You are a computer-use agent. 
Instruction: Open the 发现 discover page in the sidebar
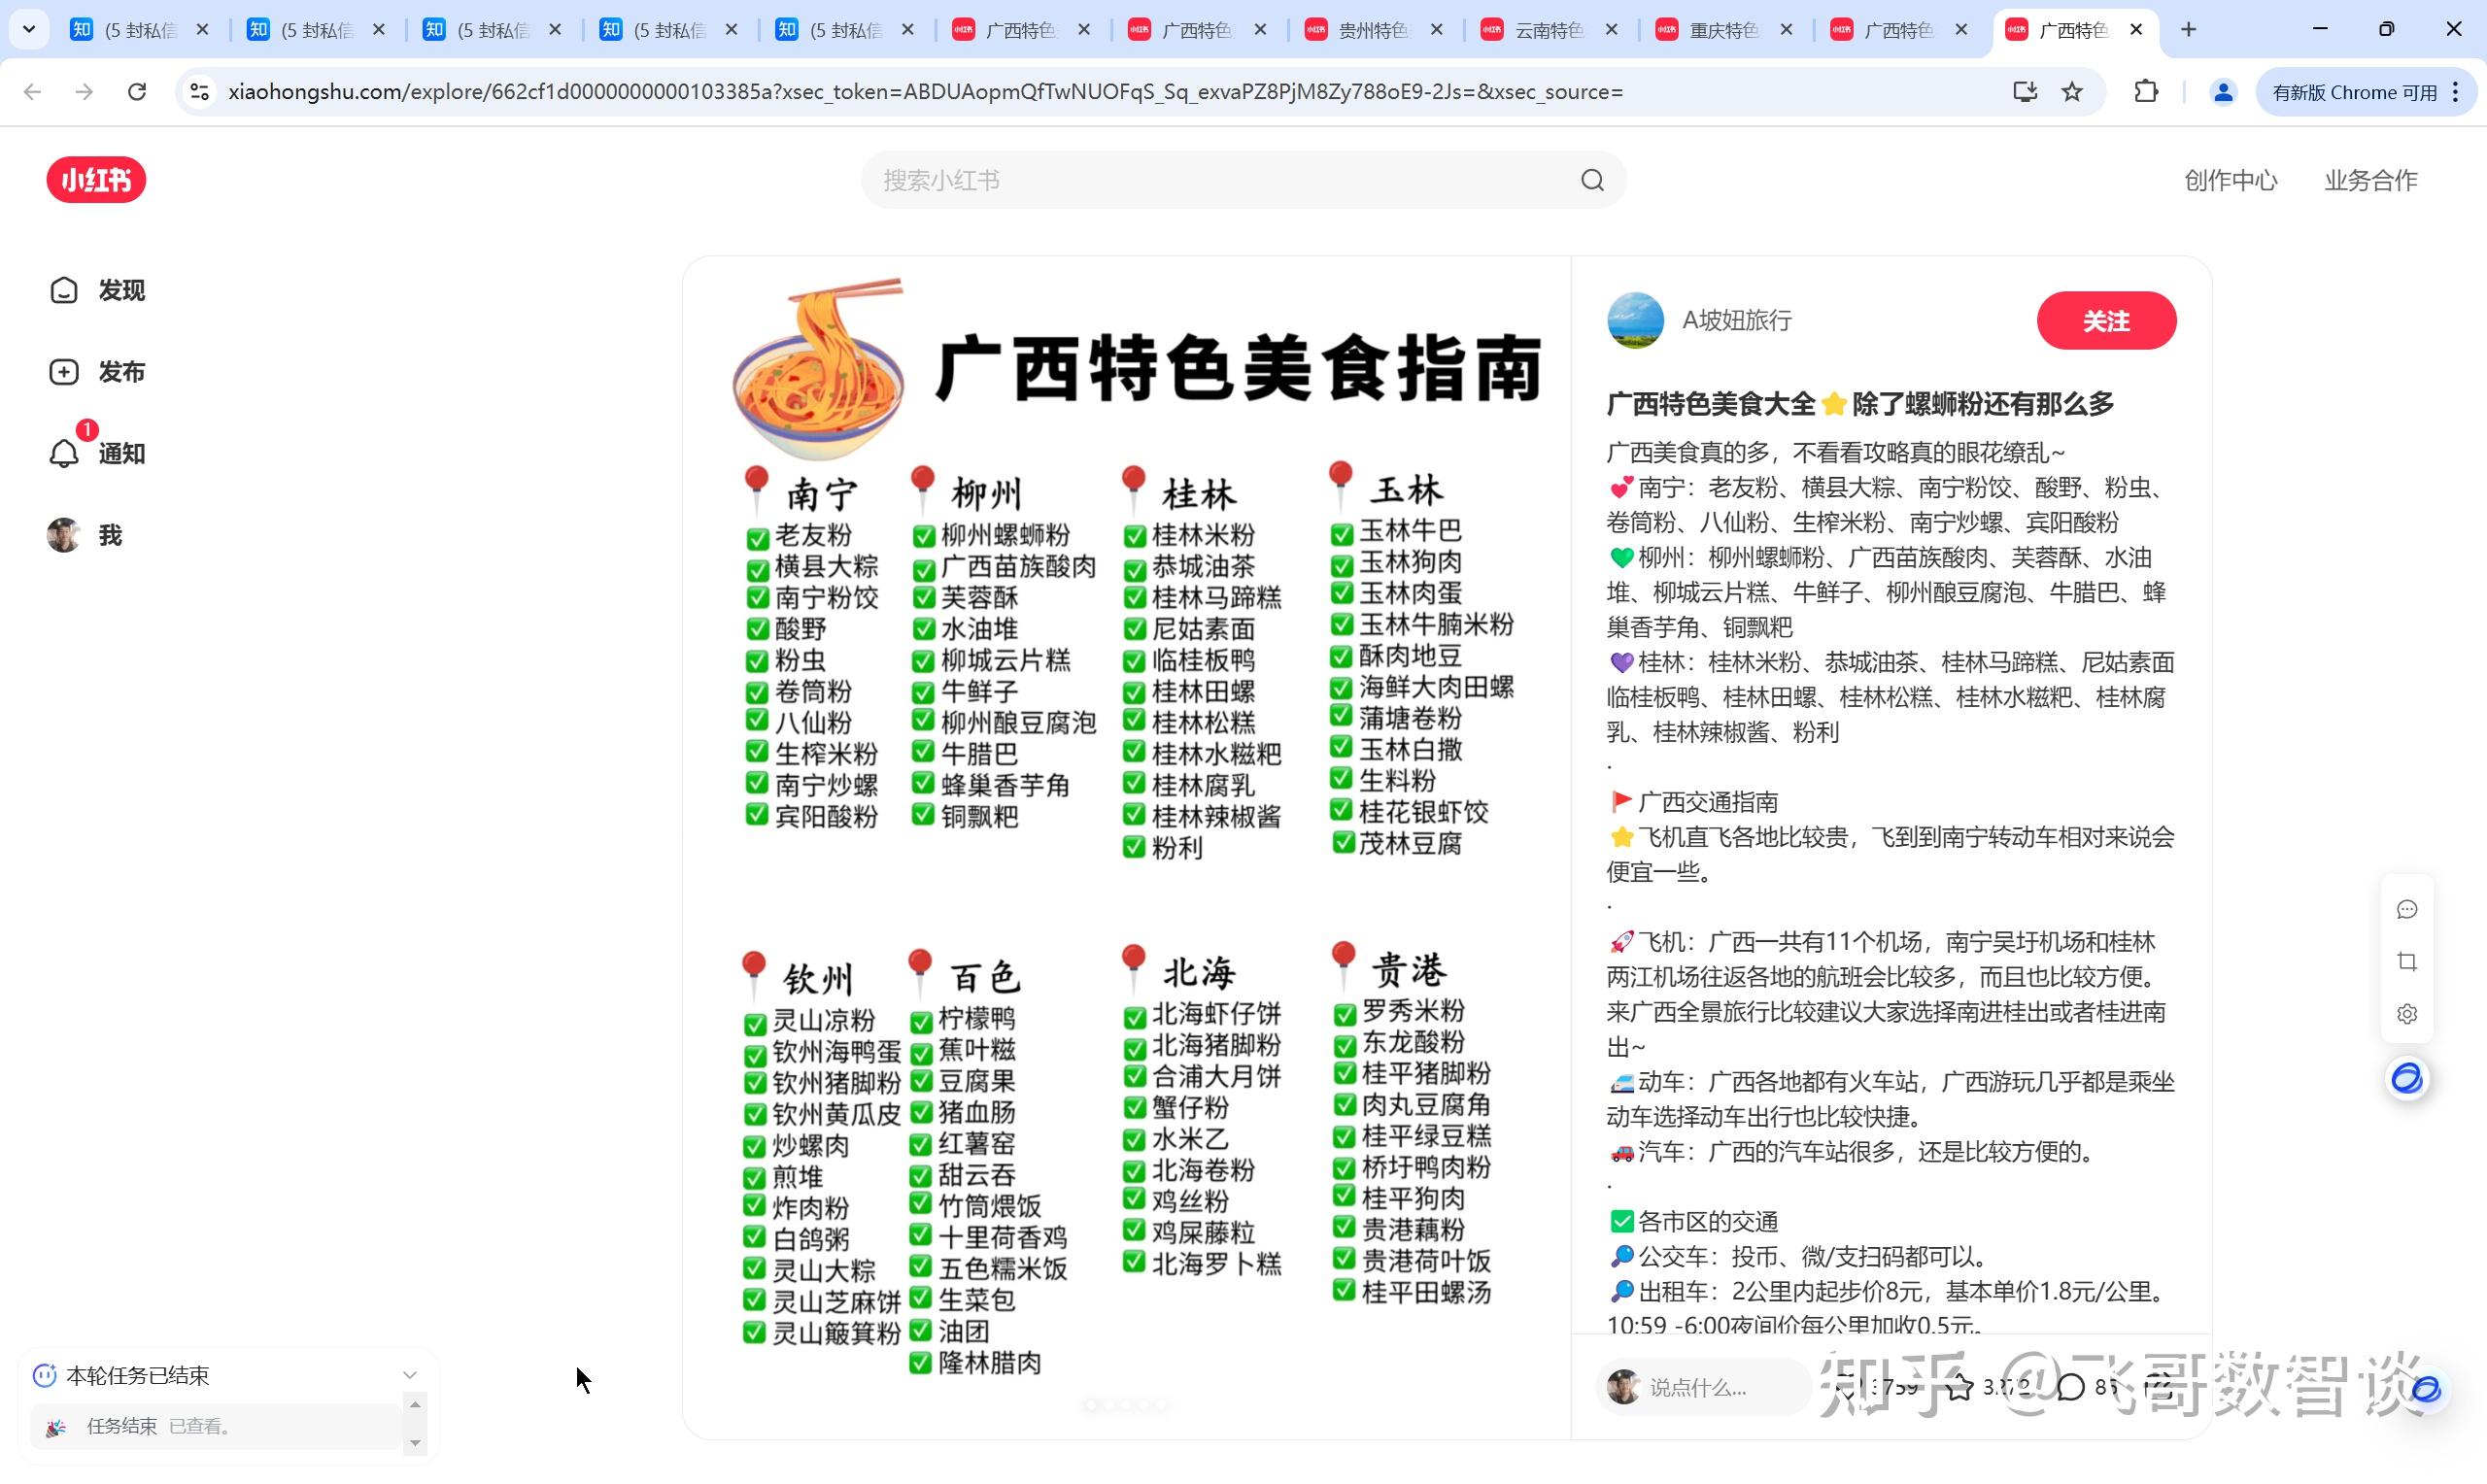97,290
